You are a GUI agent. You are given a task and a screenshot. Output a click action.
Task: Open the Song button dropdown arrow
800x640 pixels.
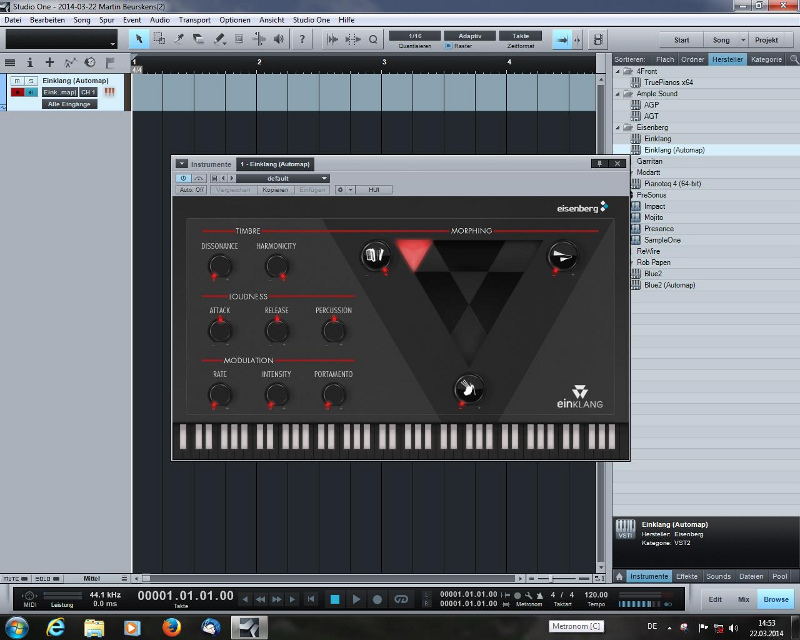(743, 40)
